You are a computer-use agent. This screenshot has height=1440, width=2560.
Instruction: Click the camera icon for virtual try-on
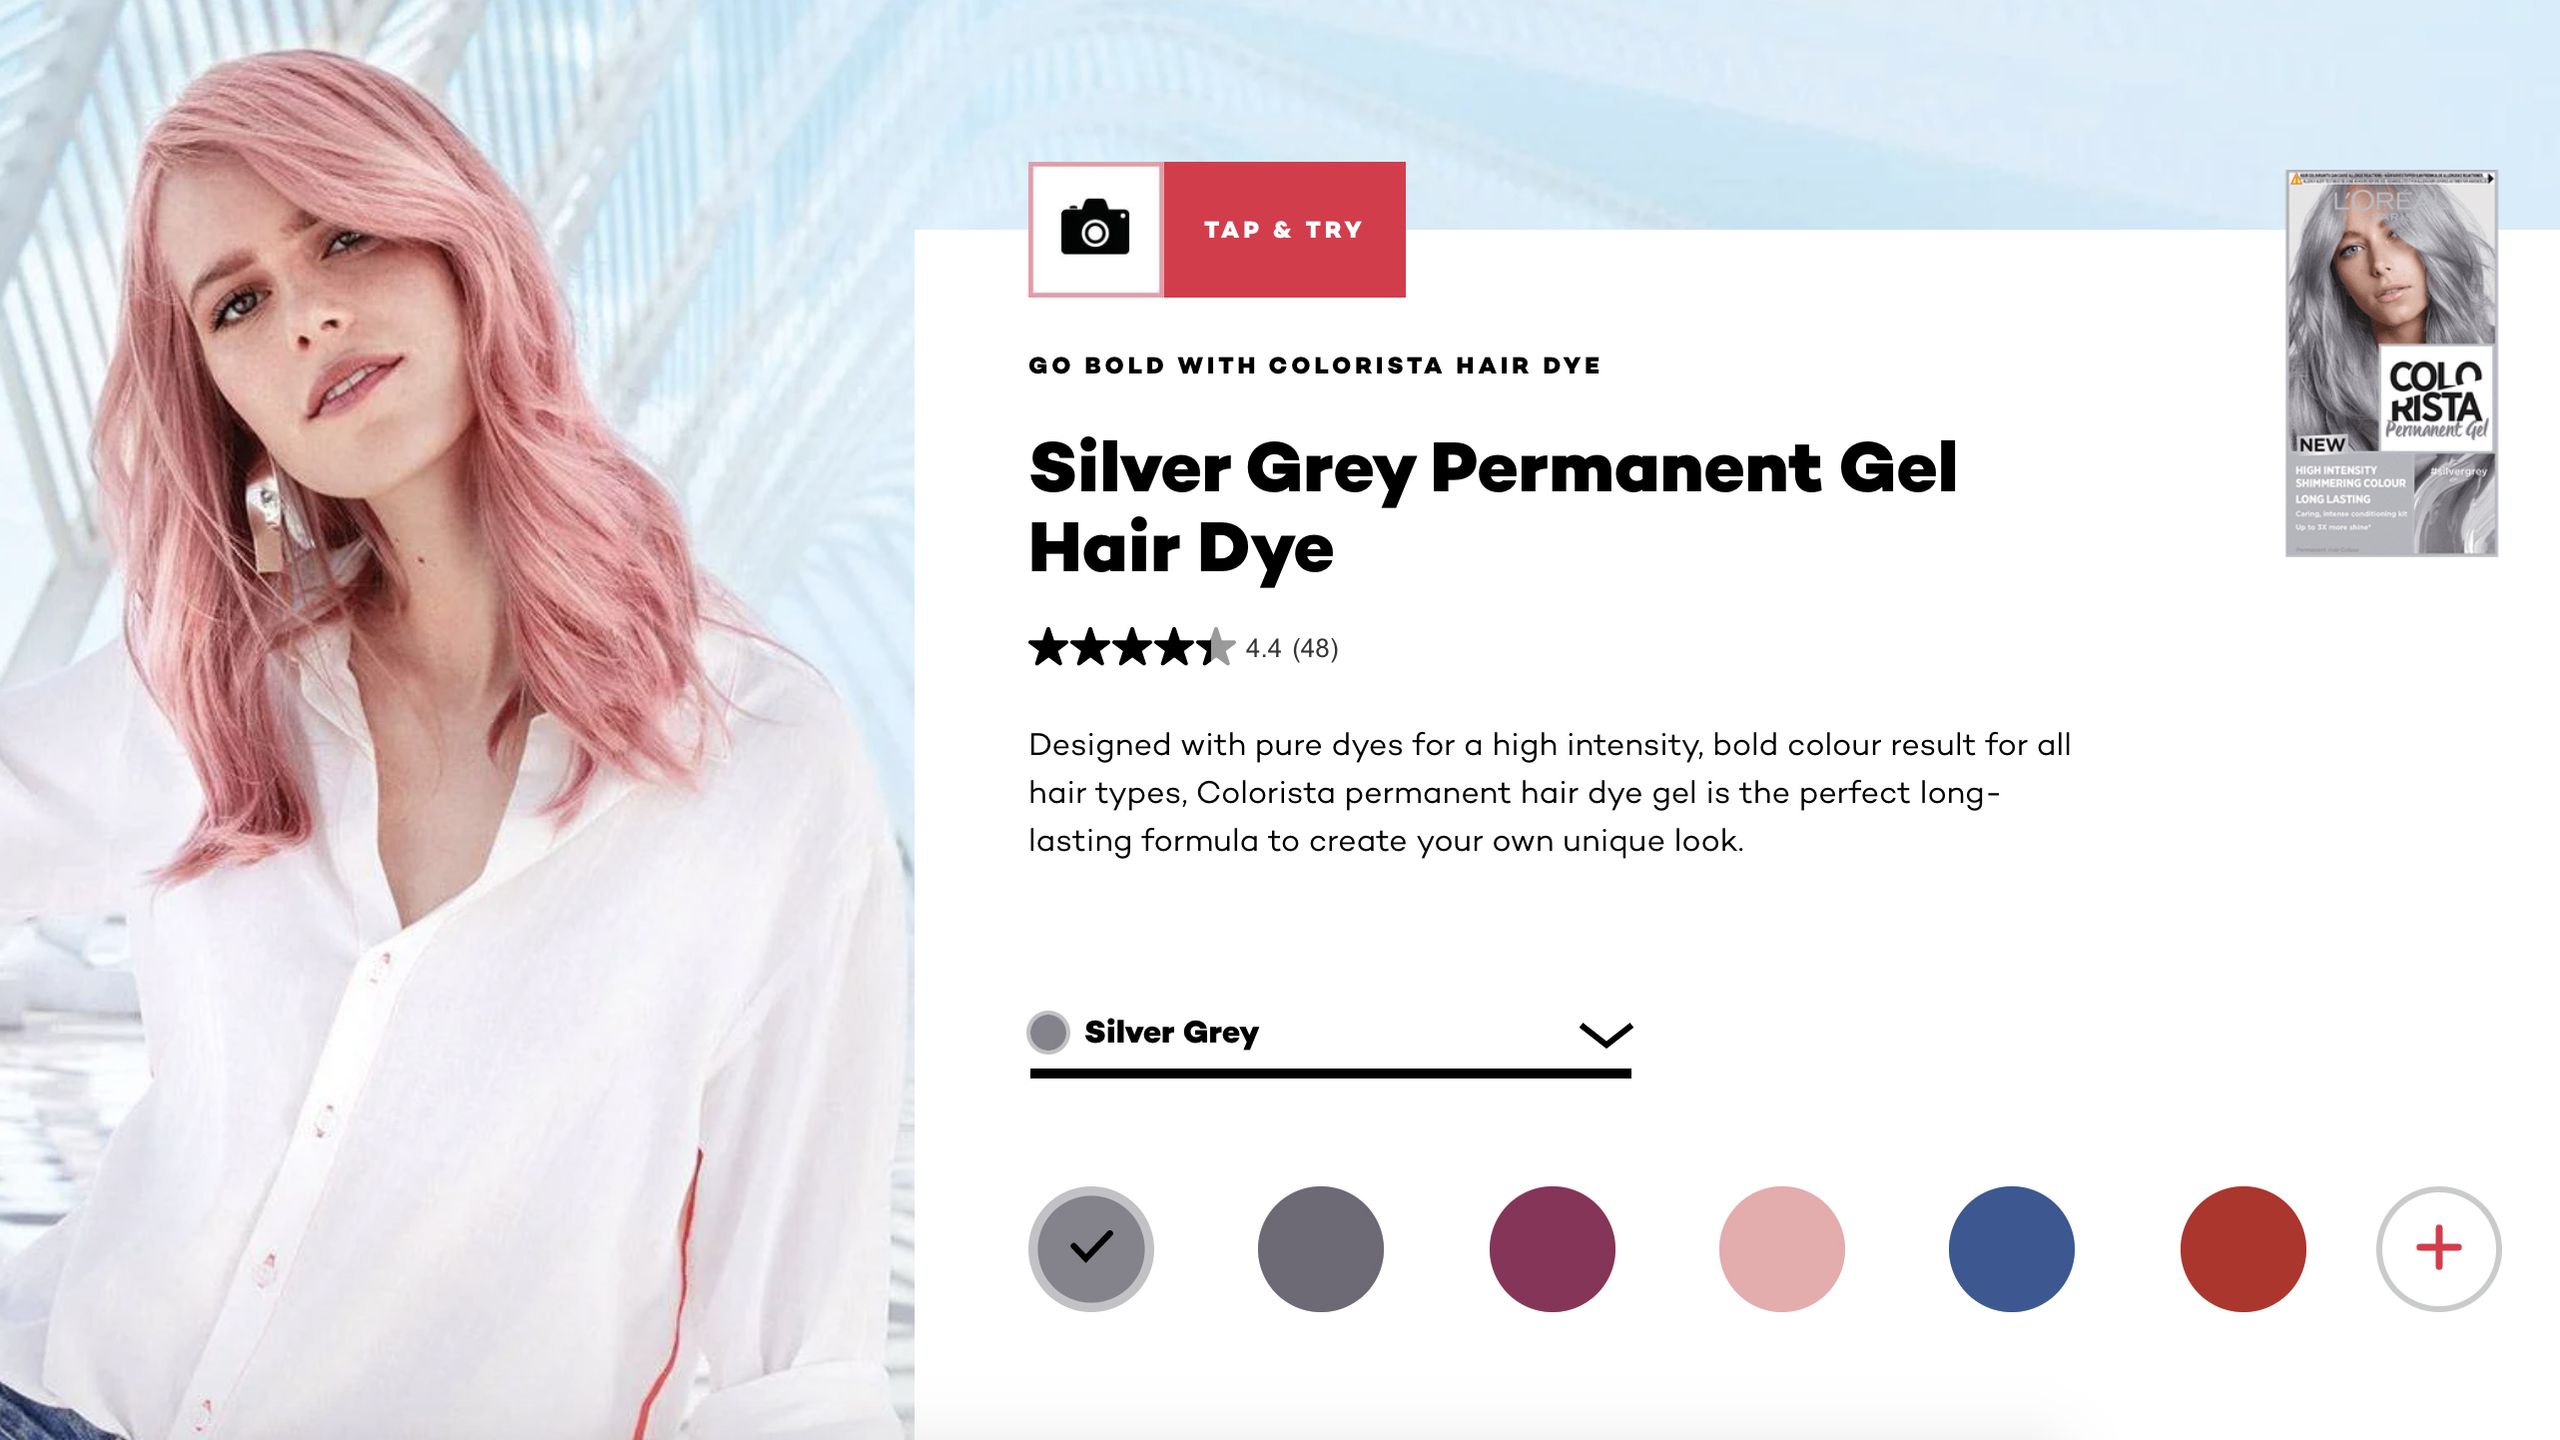(1095, 229)
